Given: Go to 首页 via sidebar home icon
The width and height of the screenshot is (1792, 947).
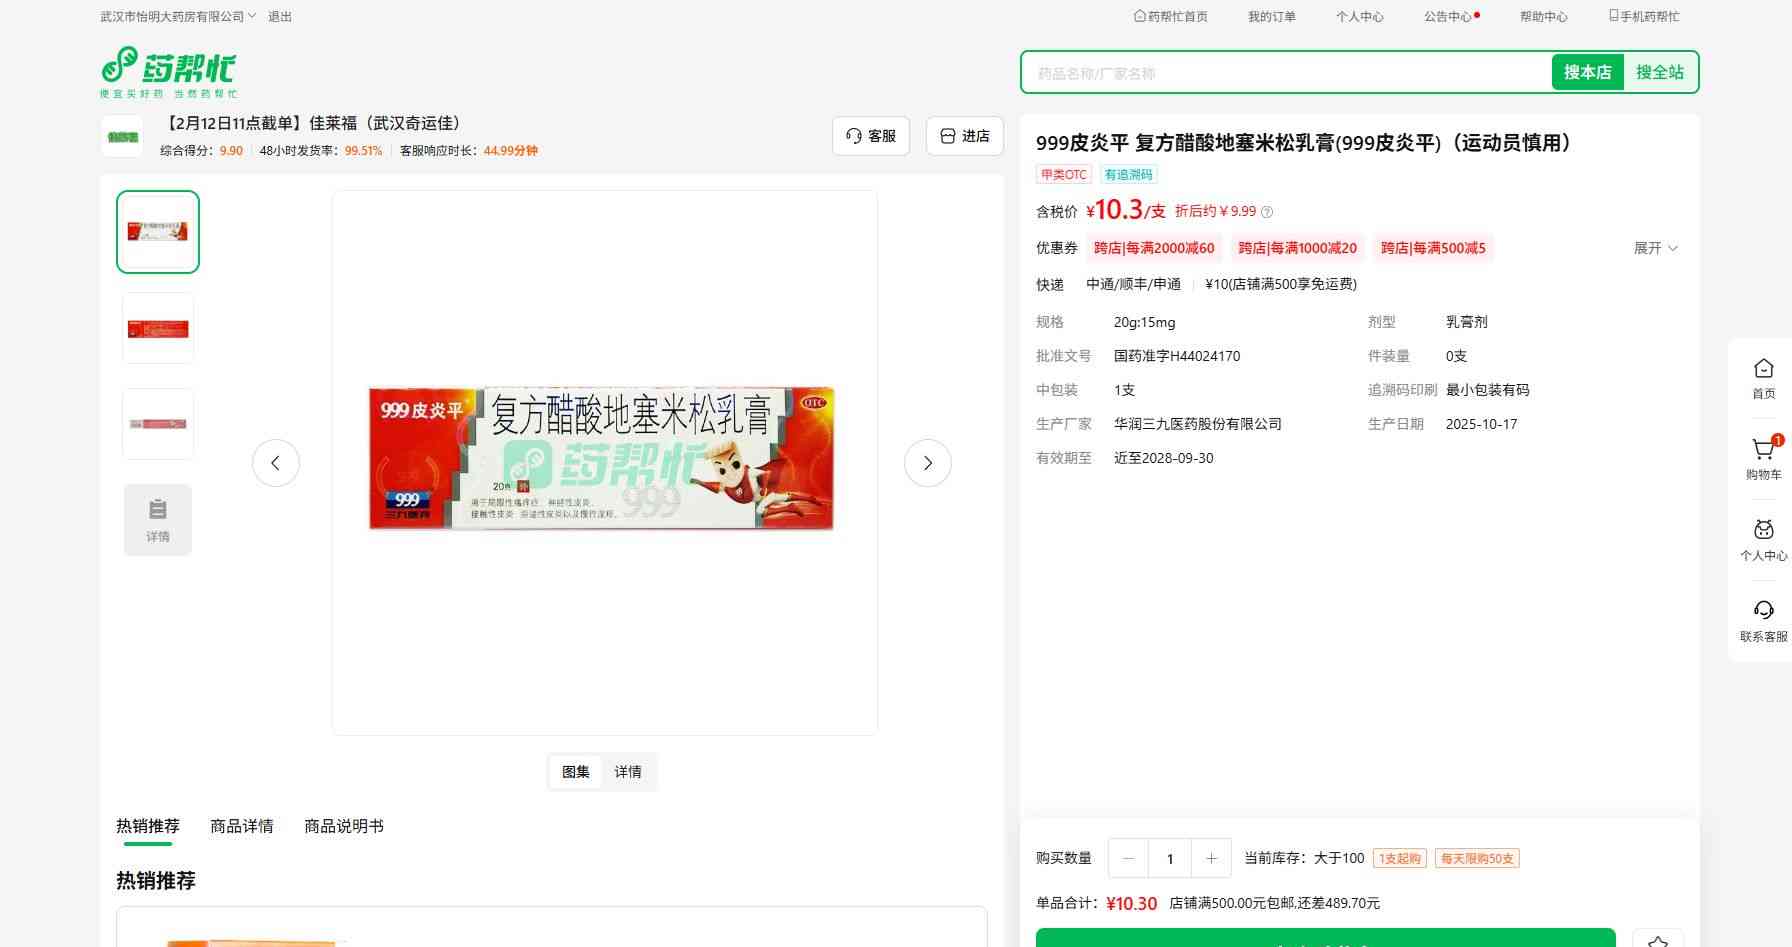Looking at the screenshot, I should click(x=1763, y=378).
